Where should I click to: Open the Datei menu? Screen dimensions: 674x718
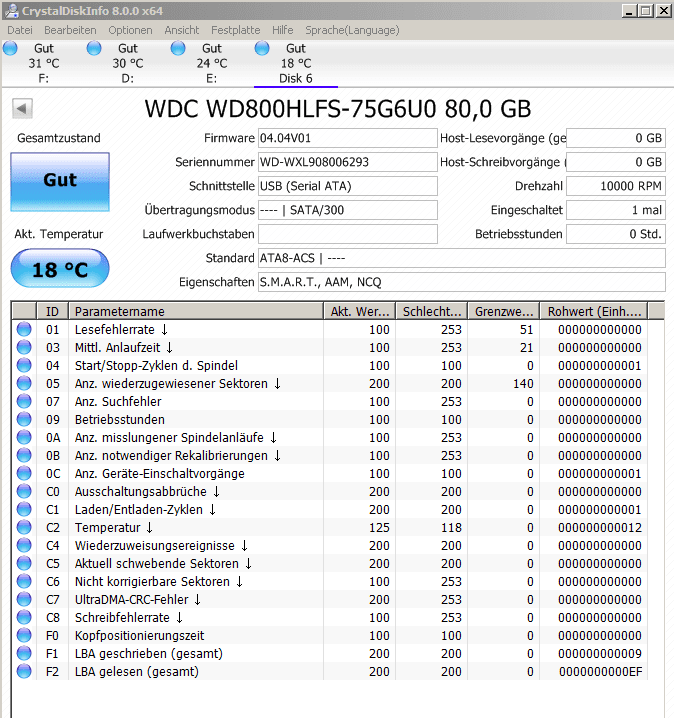20,30
